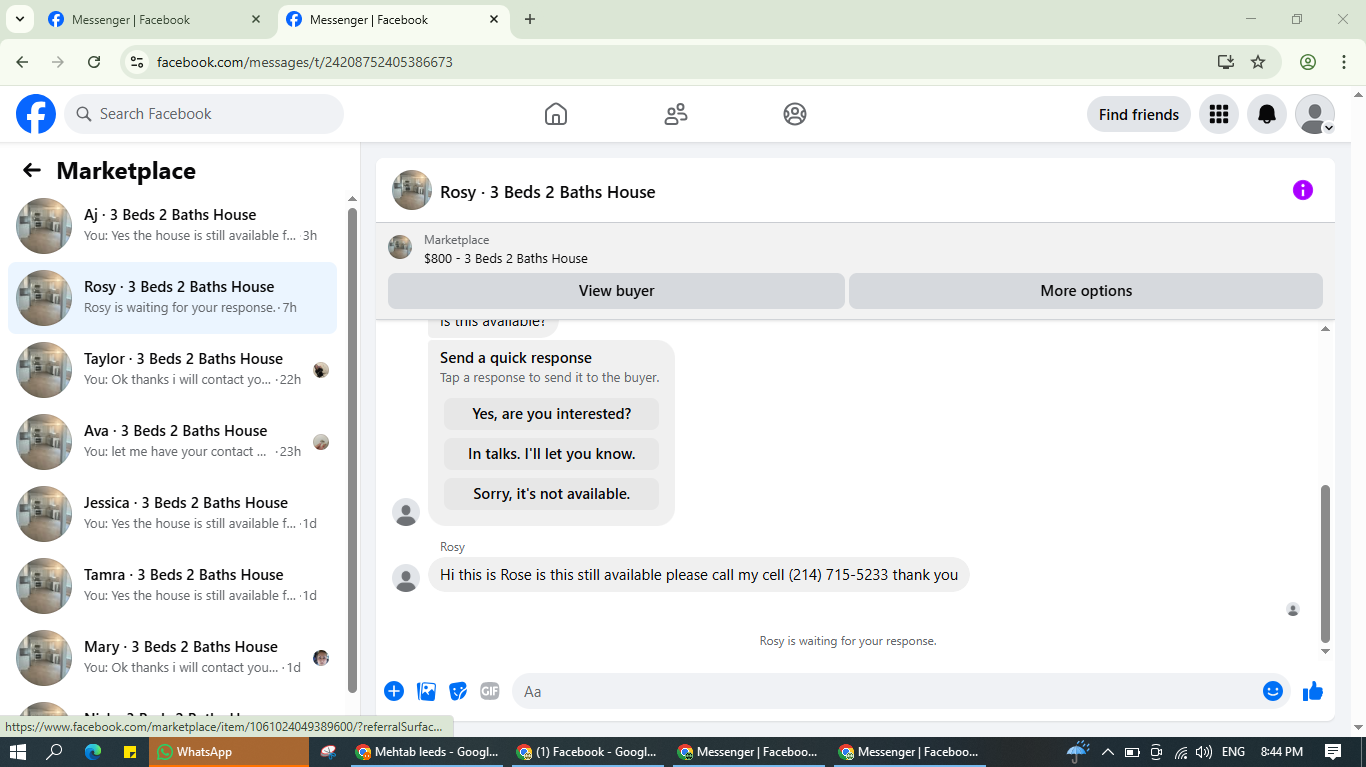Open the Groups circle icon in top navigation
The image size is (1366, 767).
coord(795,114)
